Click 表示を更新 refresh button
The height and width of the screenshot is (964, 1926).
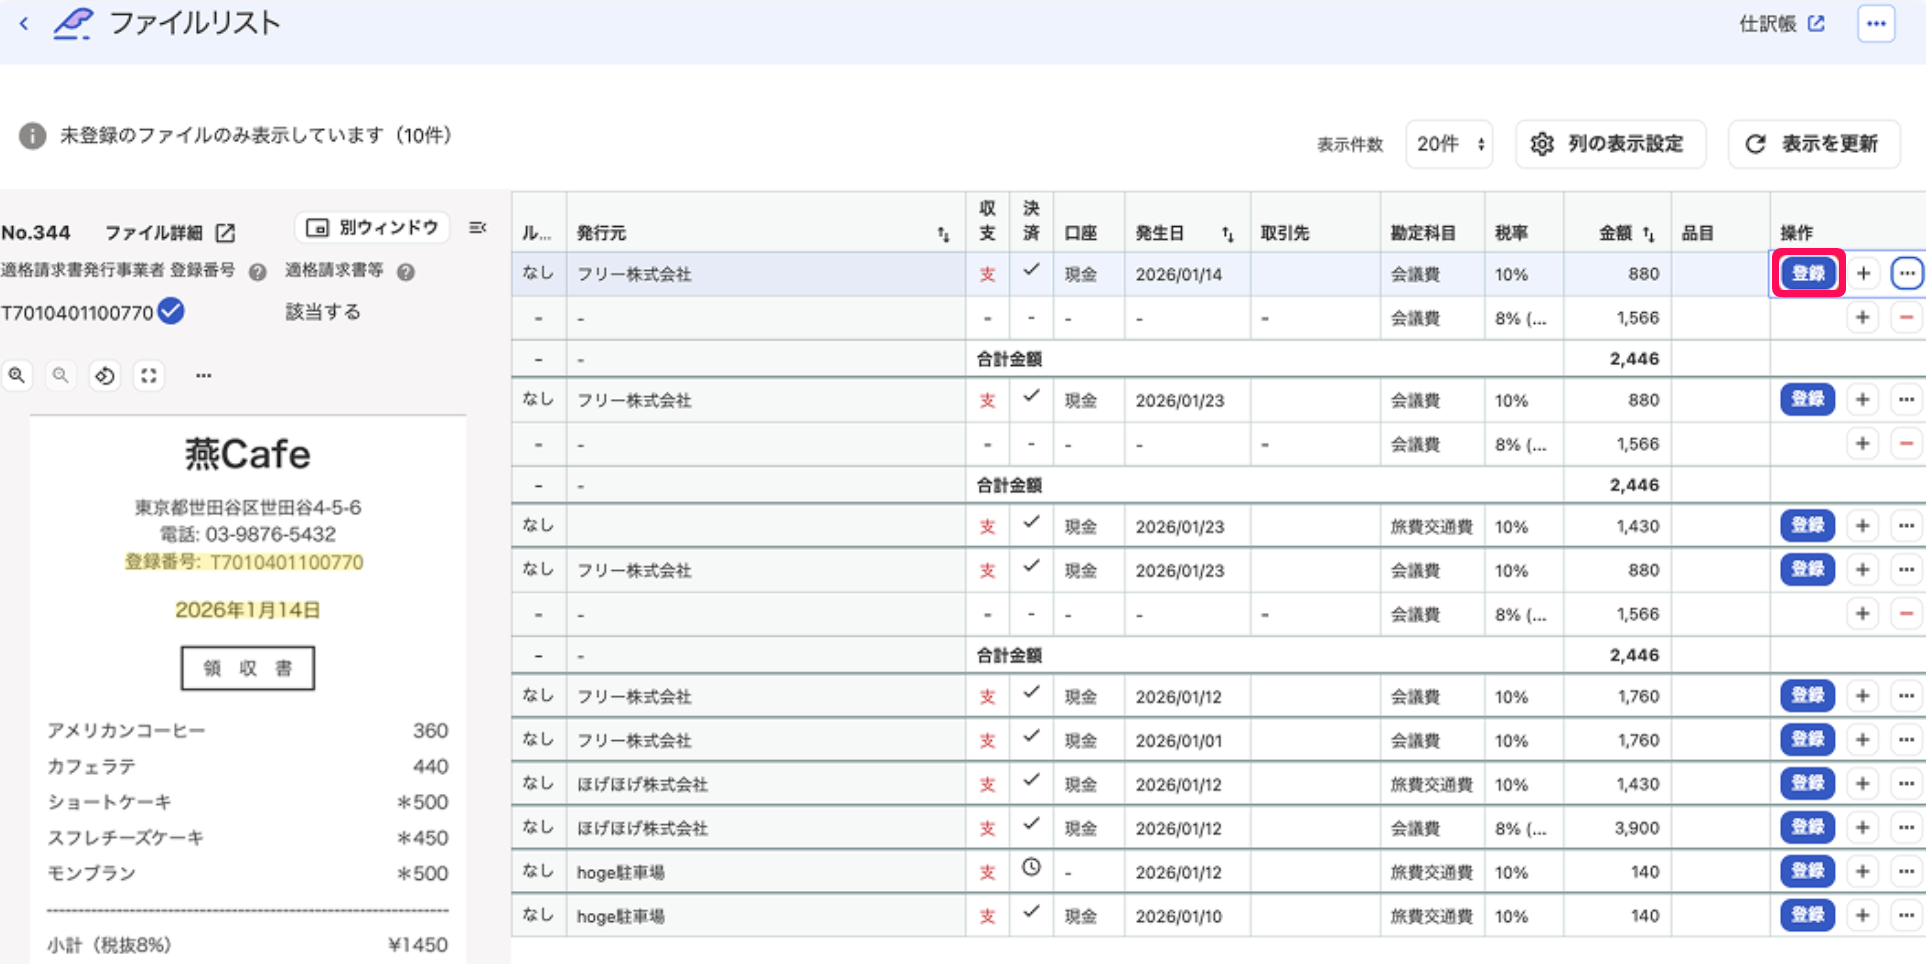[1814, 144]
